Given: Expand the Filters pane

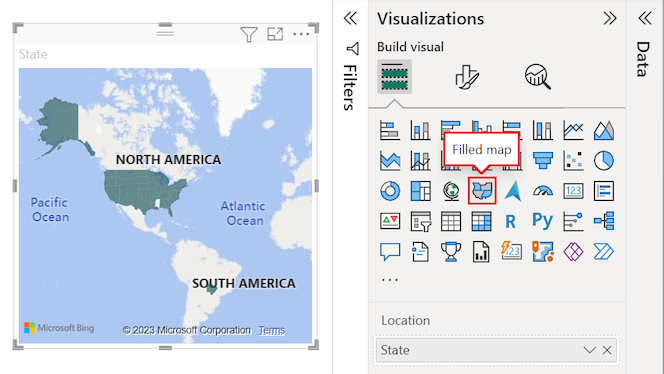Looking at the screenshot, I should [350, 18].
